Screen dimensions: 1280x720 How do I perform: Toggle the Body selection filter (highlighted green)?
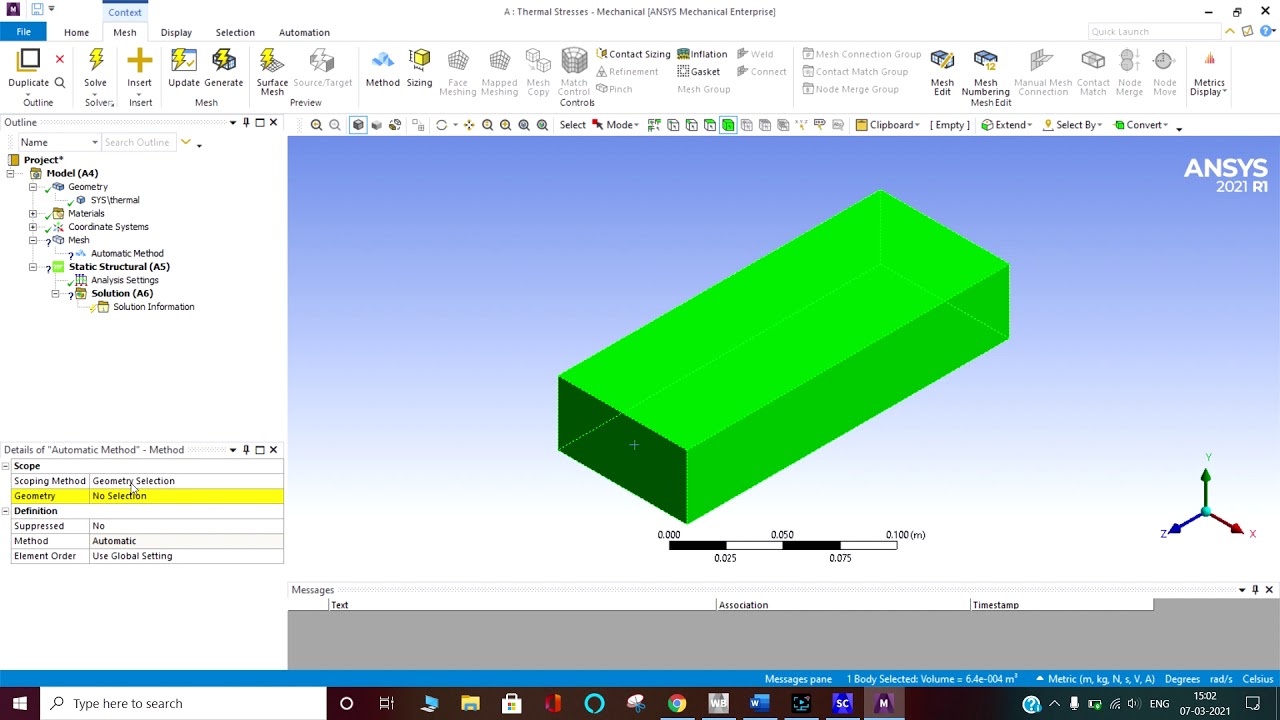pyautogui.click(x=728, y=125)
